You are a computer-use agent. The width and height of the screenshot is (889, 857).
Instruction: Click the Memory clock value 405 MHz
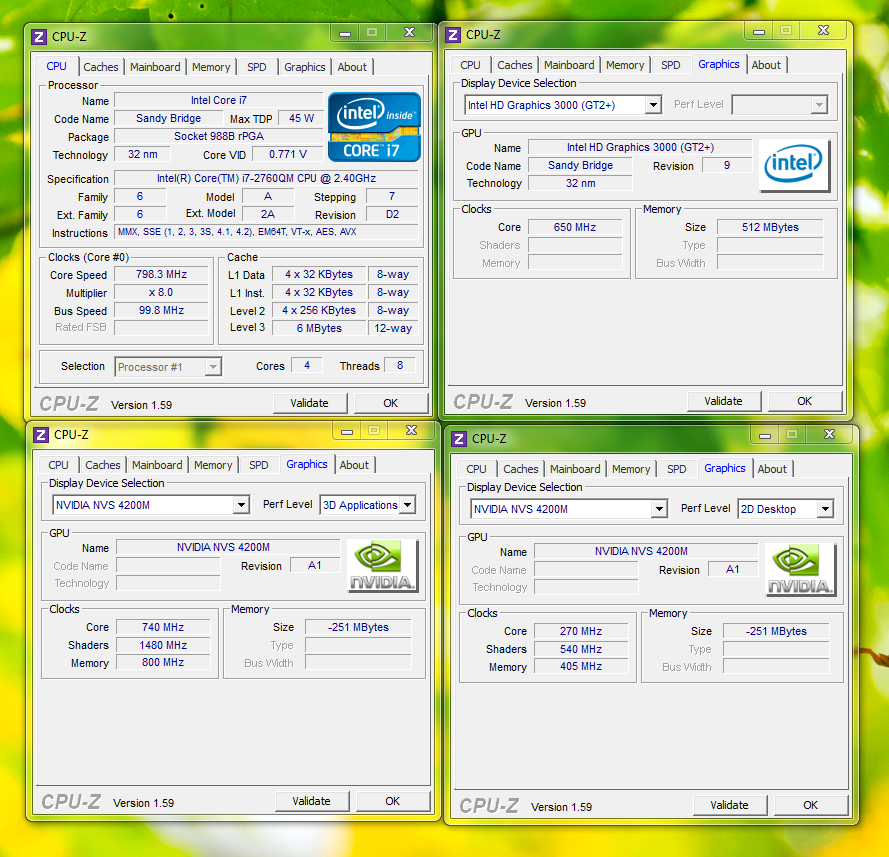coord(581,666)
